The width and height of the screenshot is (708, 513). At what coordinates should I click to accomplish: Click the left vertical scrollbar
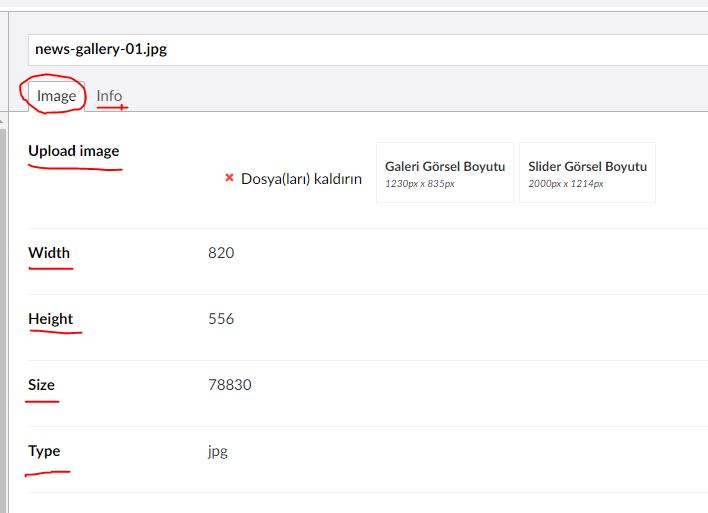(3, 316)
